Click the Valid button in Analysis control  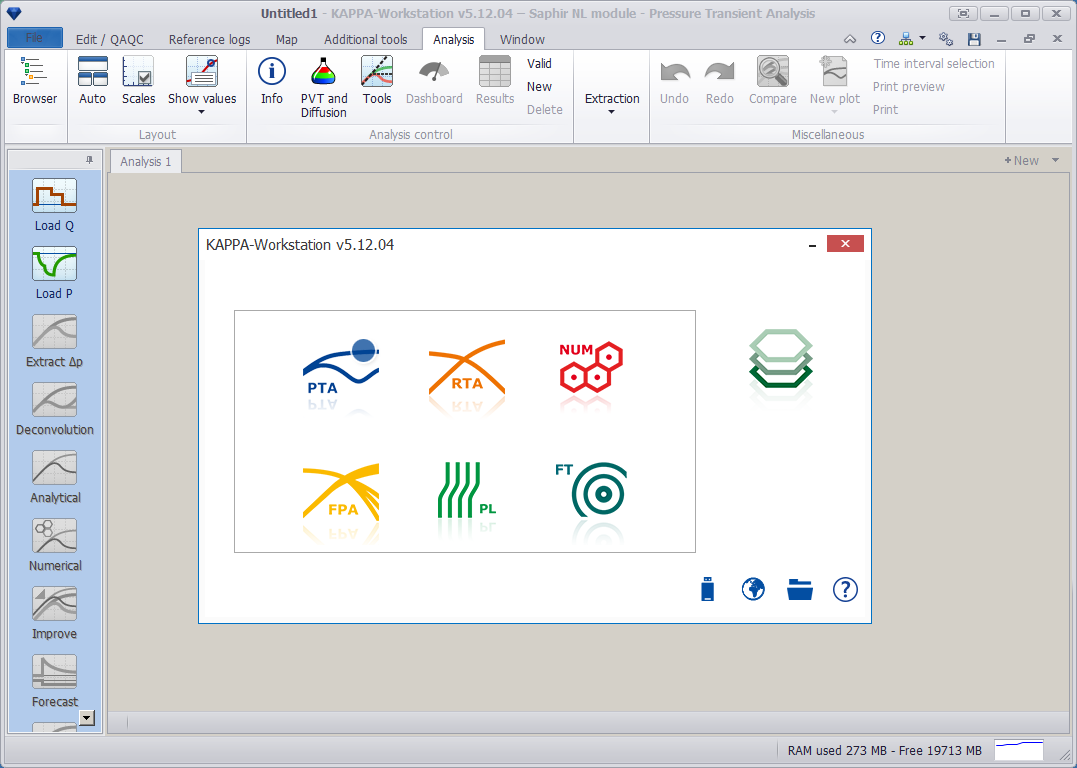tap(539, 63)
